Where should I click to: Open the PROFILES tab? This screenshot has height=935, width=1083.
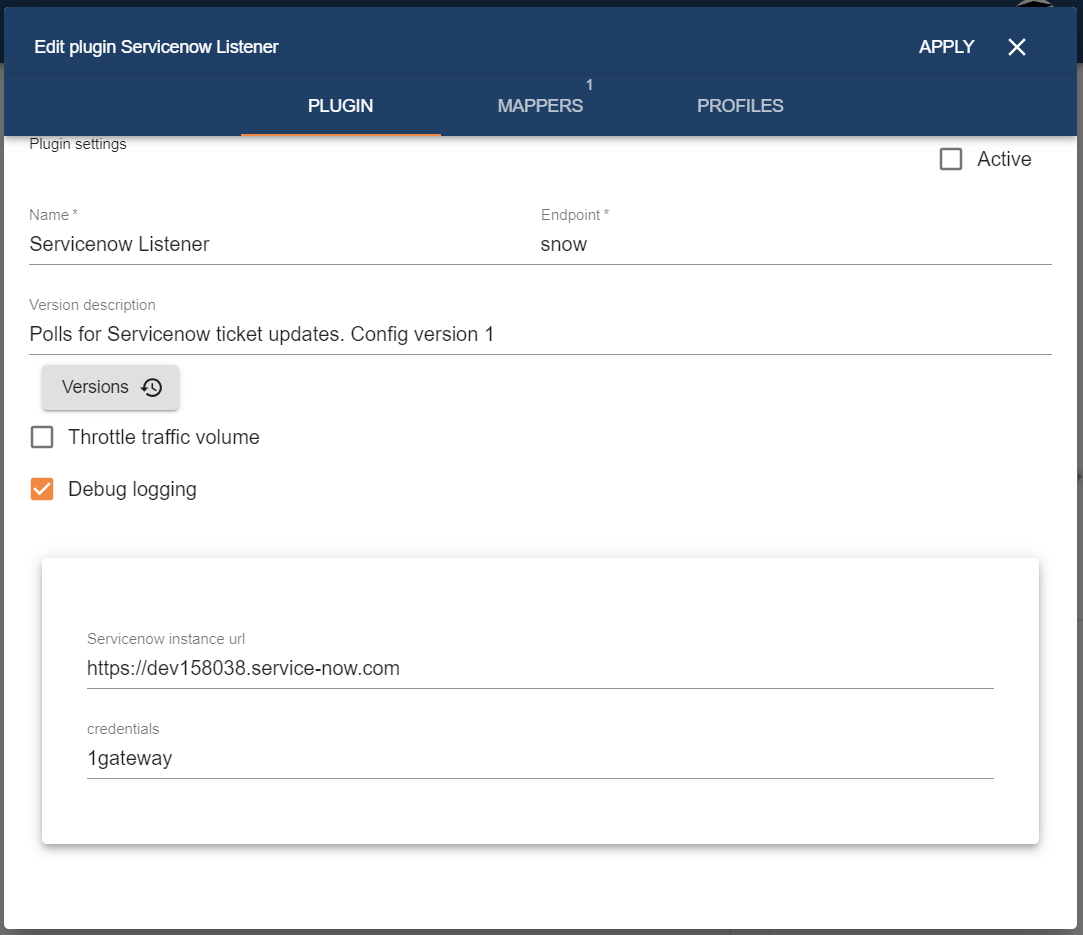pyautogui.click(x=740, y=106)
